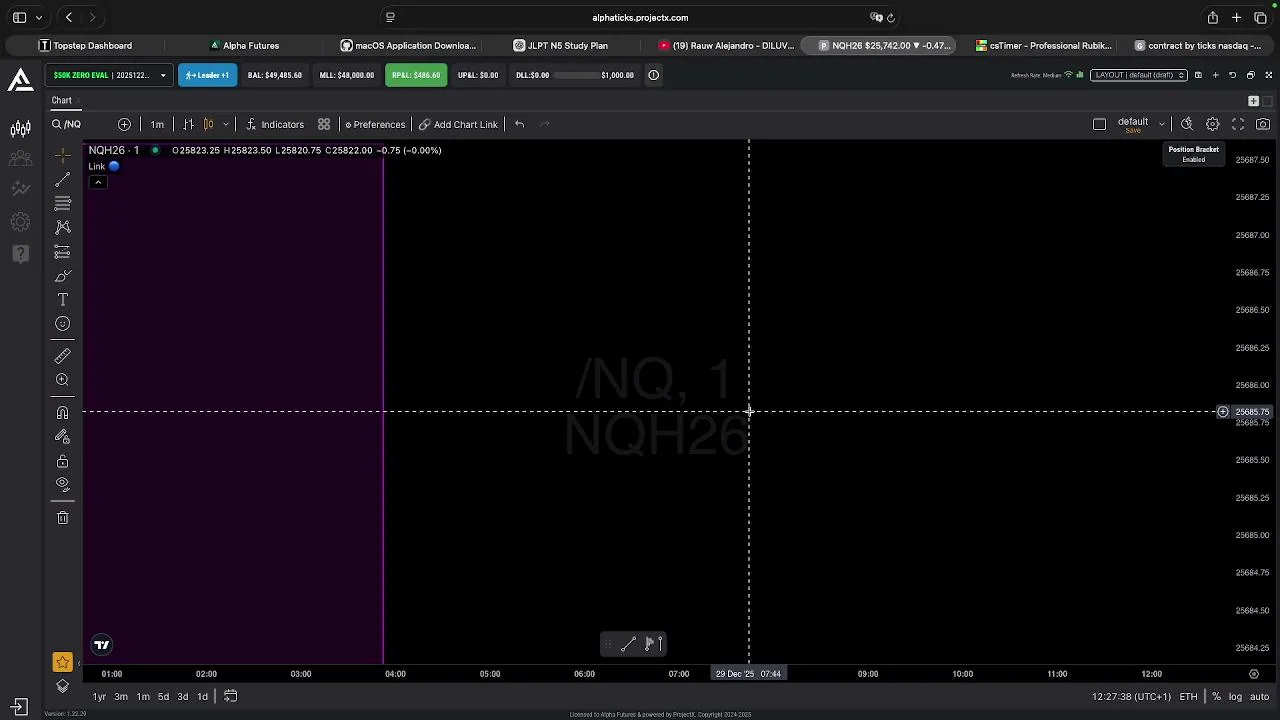Click the RP&L $486.60 indicator
The width and height of the screenshot is (1280, 720).
(x=416, y=75)
